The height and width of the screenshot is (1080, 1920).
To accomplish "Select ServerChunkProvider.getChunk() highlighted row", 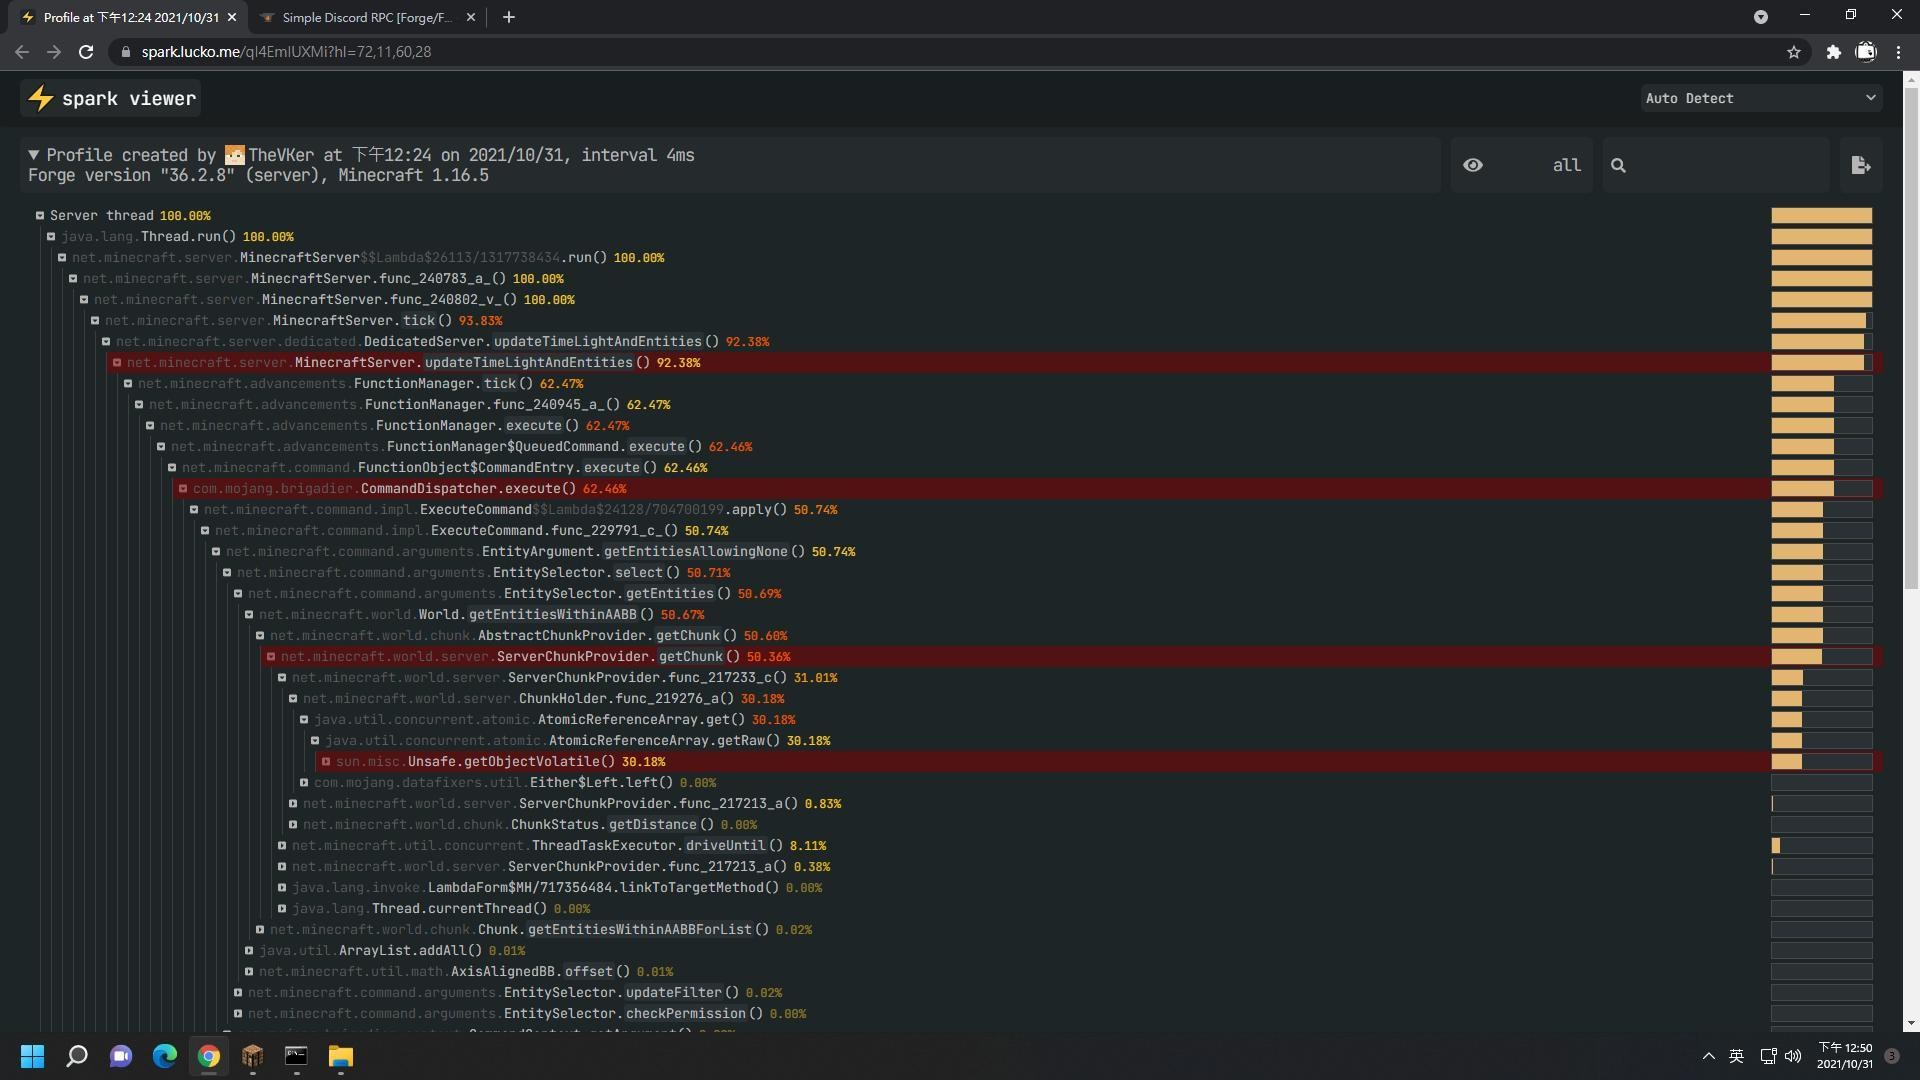I will point(1072,656).
